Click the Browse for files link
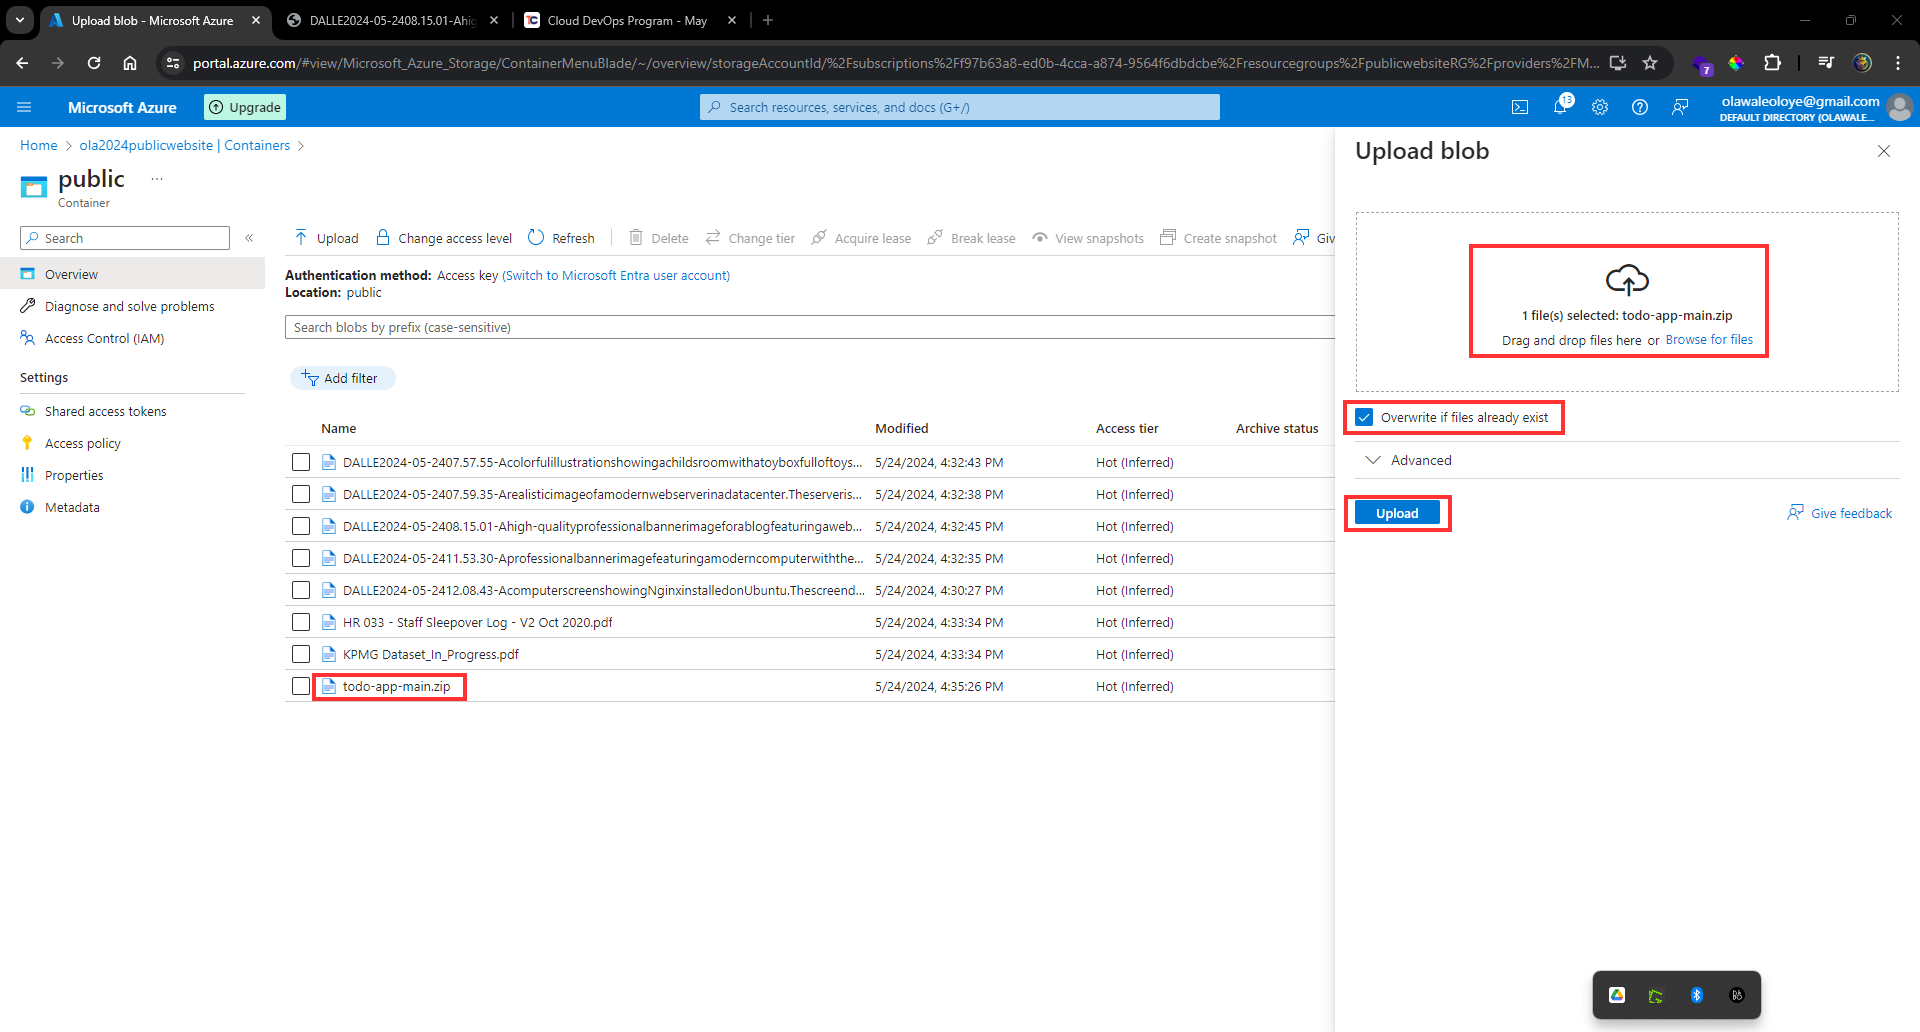Screen dimensions: 1920x1032 (x=1709, y=340)
